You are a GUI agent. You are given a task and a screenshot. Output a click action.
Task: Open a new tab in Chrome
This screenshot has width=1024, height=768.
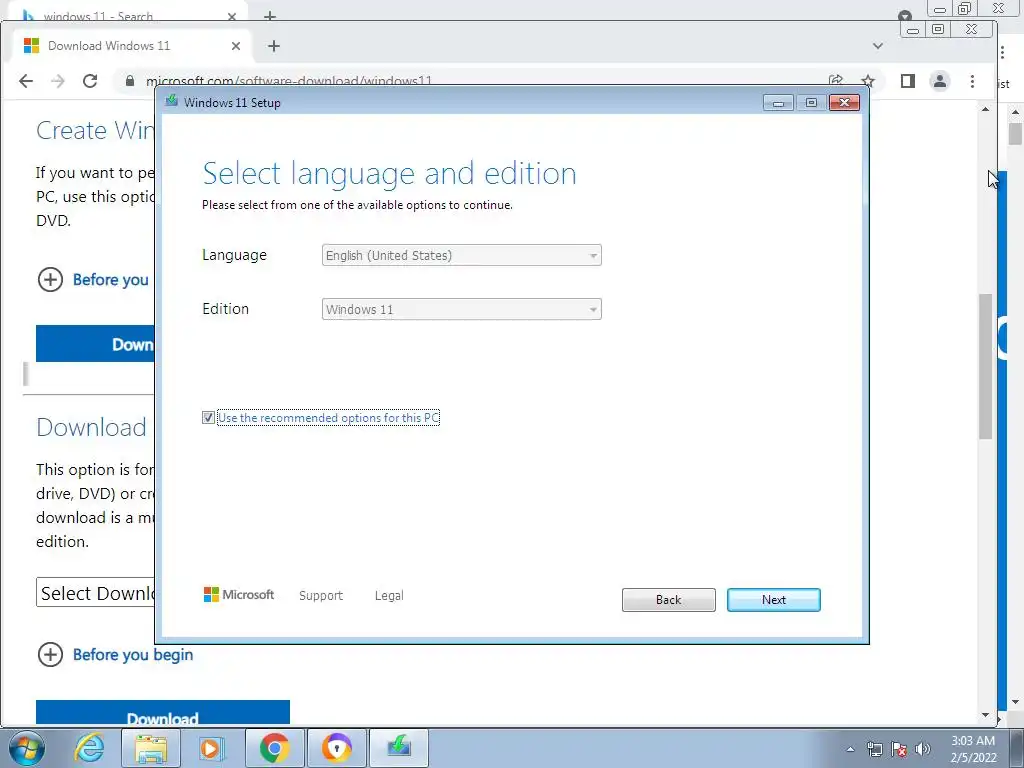click(274, 46)
